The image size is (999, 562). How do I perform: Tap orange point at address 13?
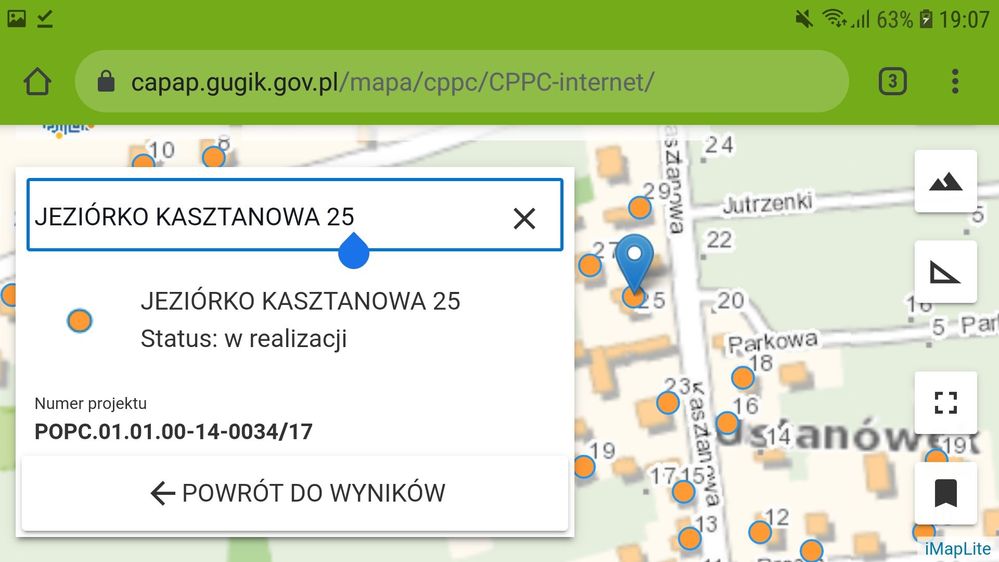pos(689,538)
